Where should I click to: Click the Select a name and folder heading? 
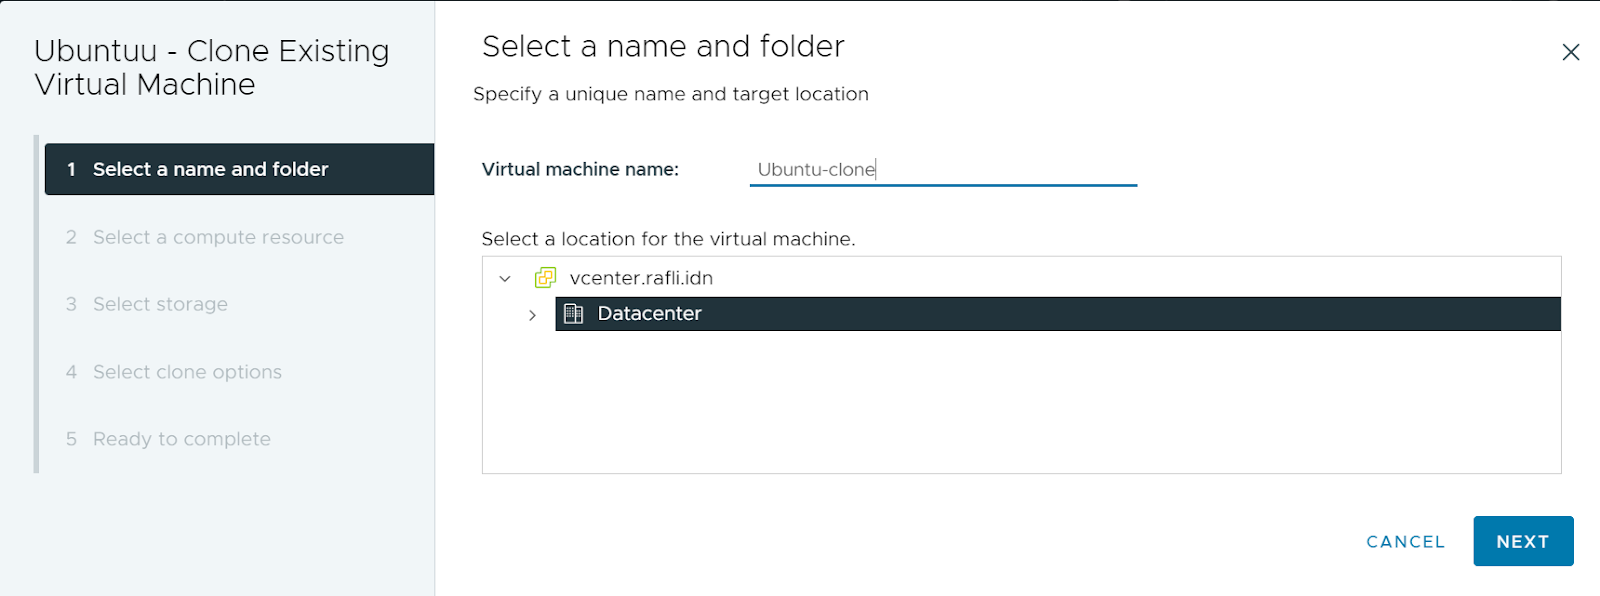pos(663,46)
